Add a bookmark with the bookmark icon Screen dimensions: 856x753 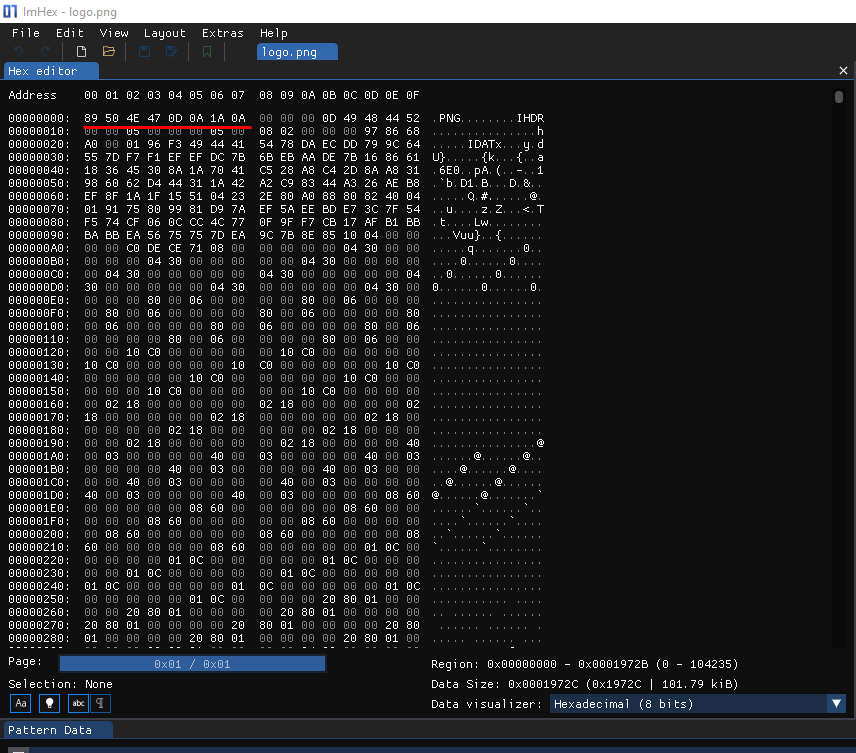[207, 51]
